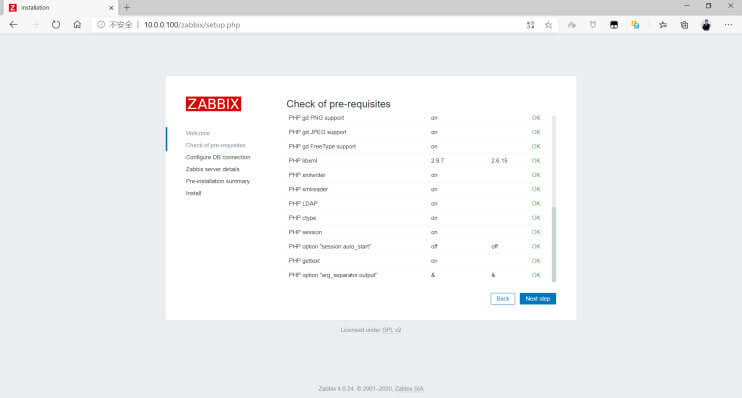The height and width of the screenshot is (398, 742).
Task: Click the arg_separator.output option label
Action: coord(333,275)
